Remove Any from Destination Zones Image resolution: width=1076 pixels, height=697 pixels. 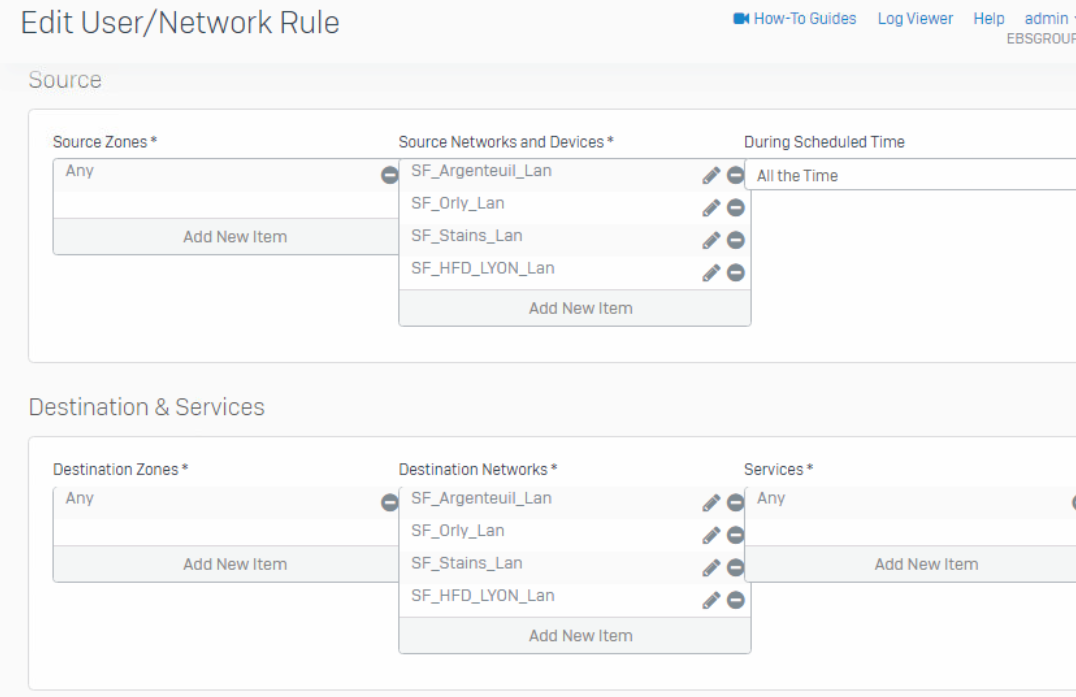(389, 503)
